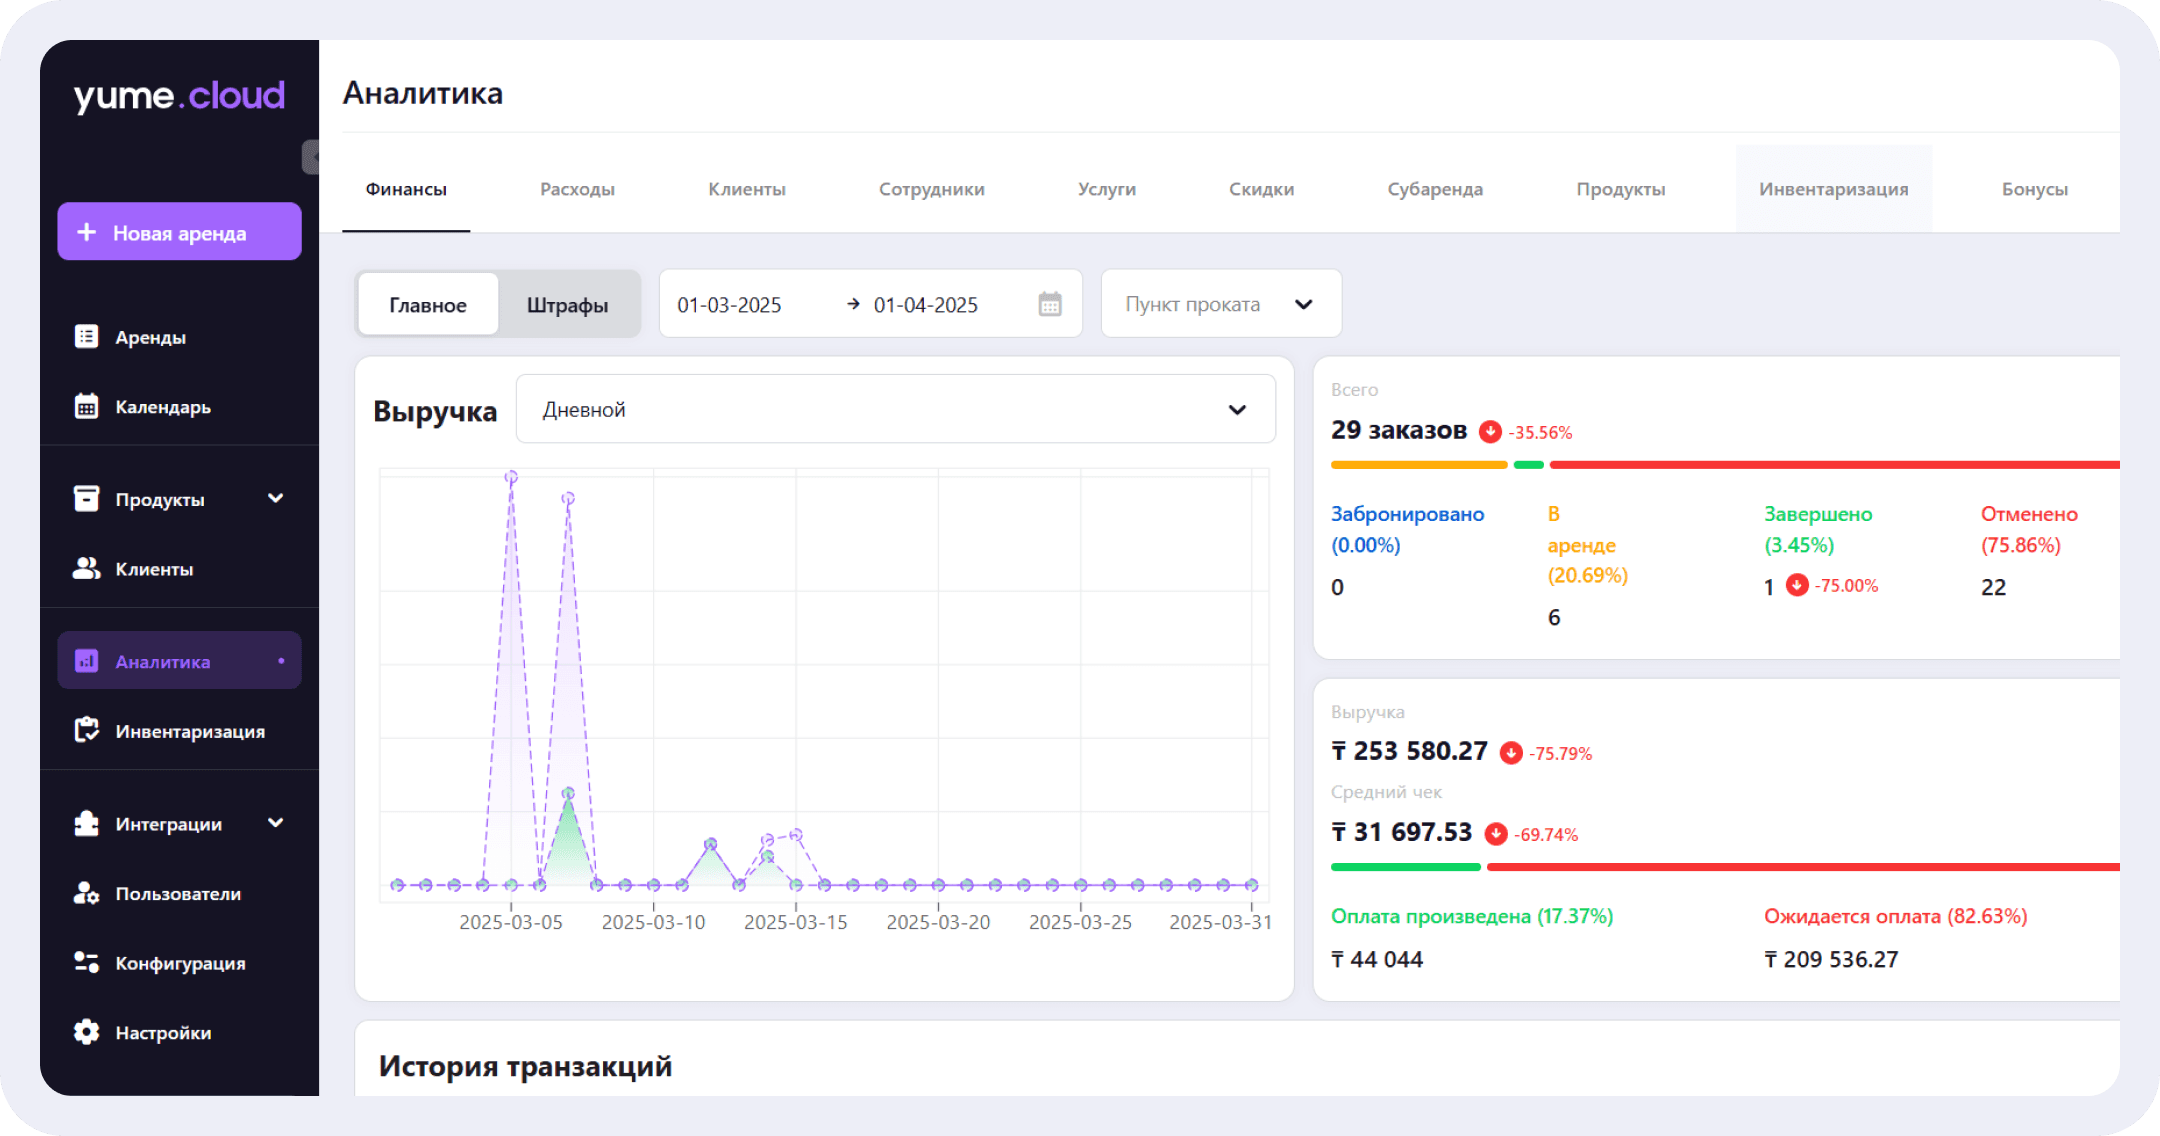Click the Пользователи user-gear icon
Viewport: 2160px width, 1136px height.
[87, 893]
